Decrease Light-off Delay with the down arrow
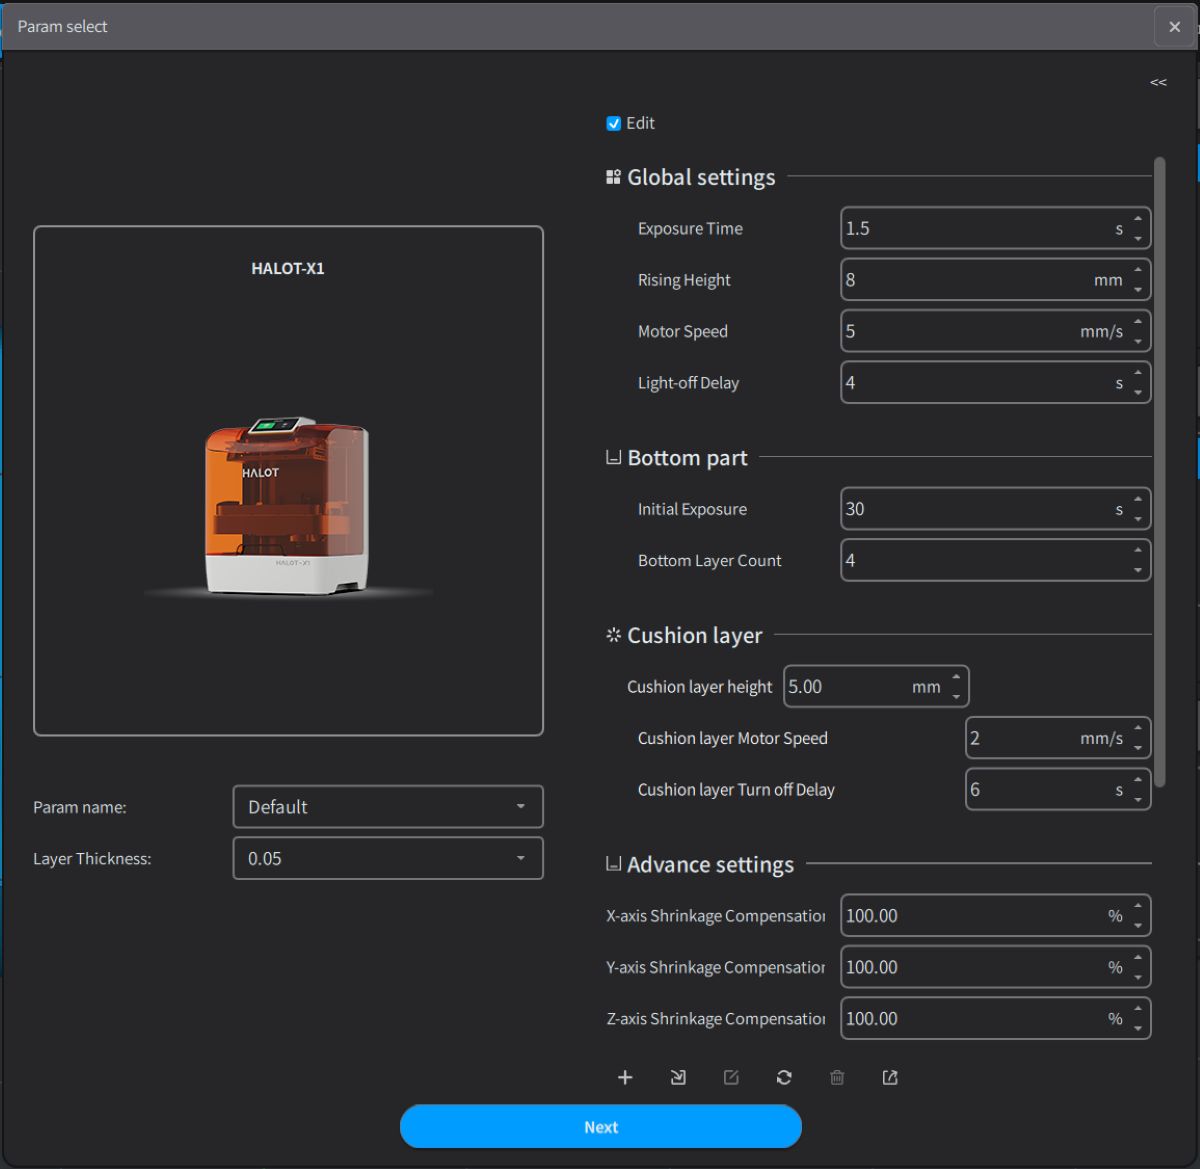Image resolution: width=1200 pixels, height=1169 pixels. click(x=1138, y=393)
